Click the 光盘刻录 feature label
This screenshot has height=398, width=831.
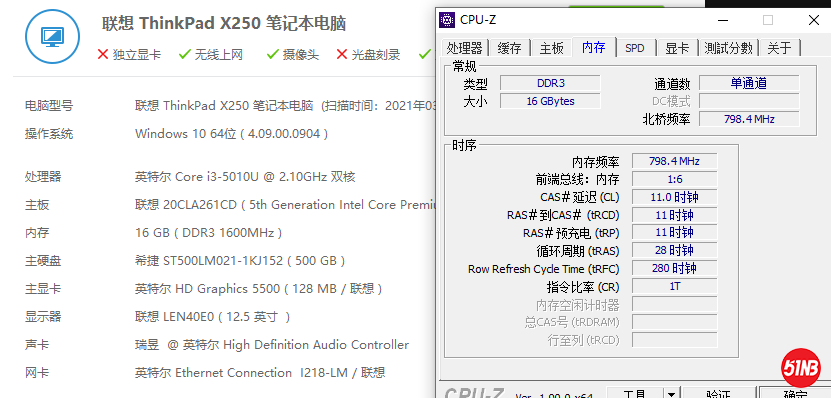[376, 54]
